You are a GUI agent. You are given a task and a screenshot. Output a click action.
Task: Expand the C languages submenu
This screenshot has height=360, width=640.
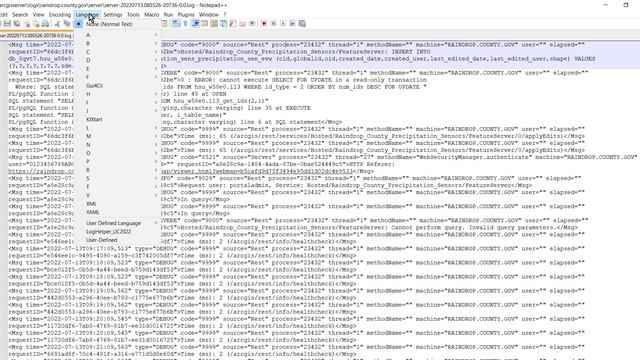pyautogui.click(x=118, y=52)
